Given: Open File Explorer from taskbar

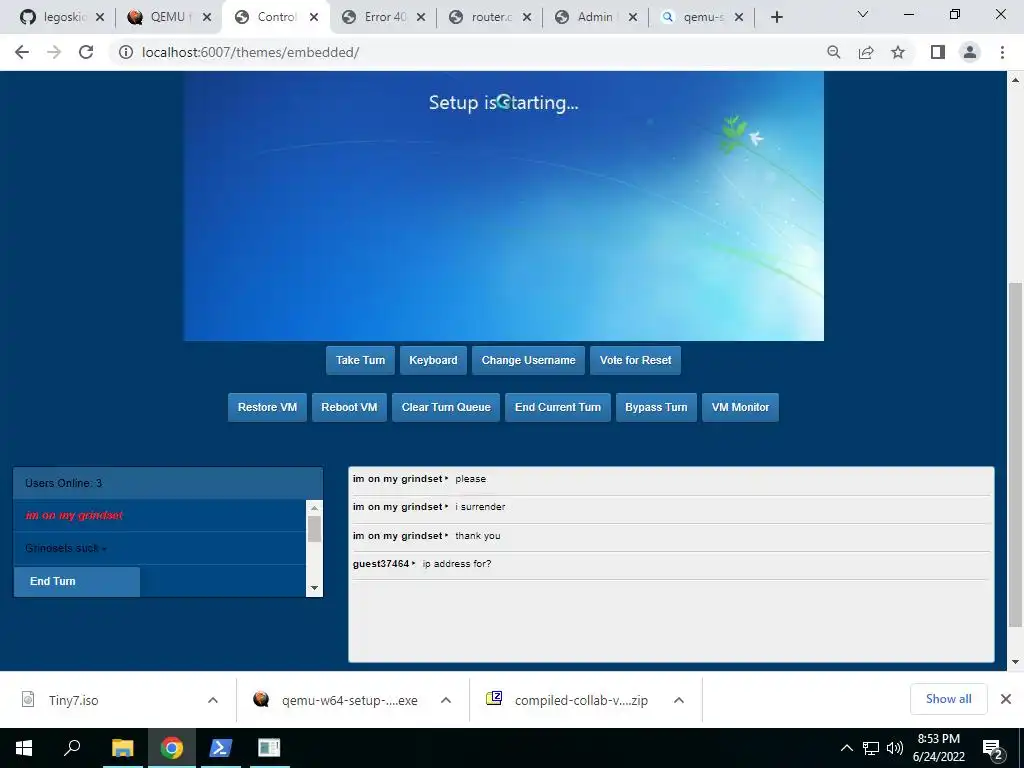Looking at the screenshot, I should pyautogui.click(x=122, y=748).
